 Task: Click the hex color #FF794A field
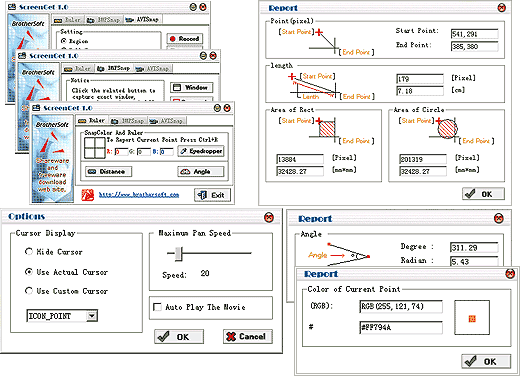coord(401,327)
